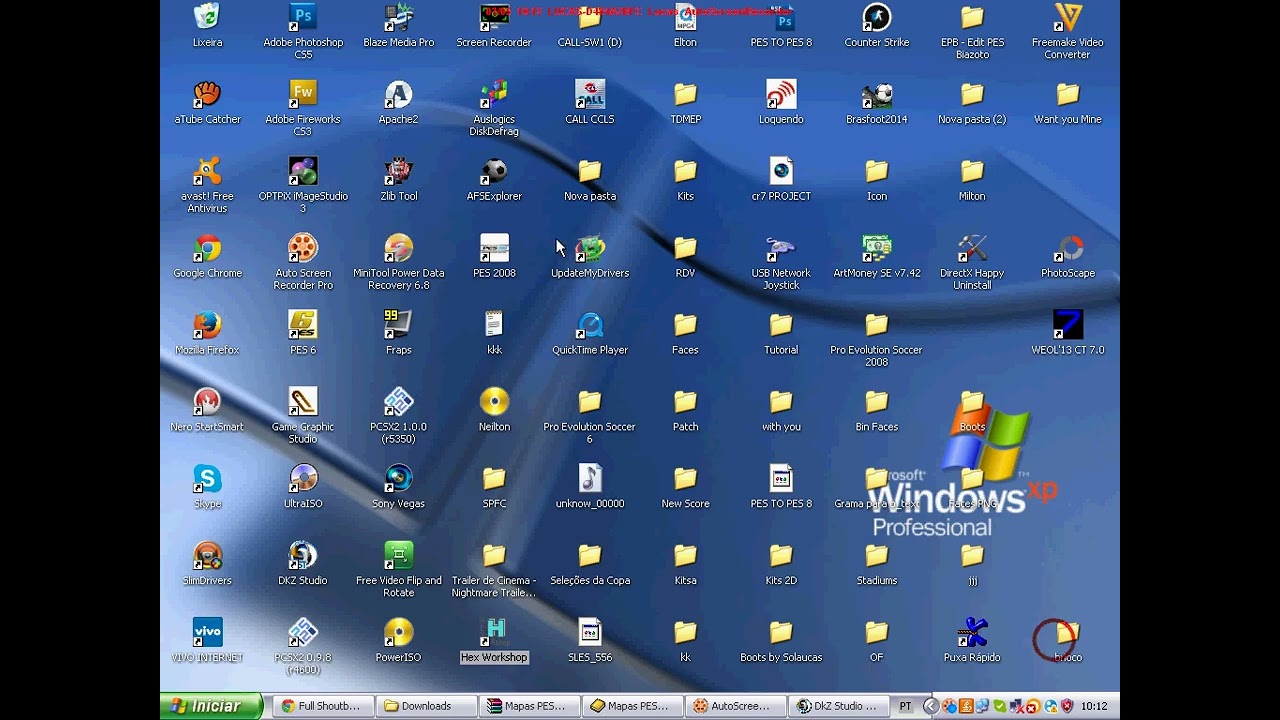Viewport: 1280px width, 720px height.
Task: Open the PT language indicator
Action: [905, 706]
